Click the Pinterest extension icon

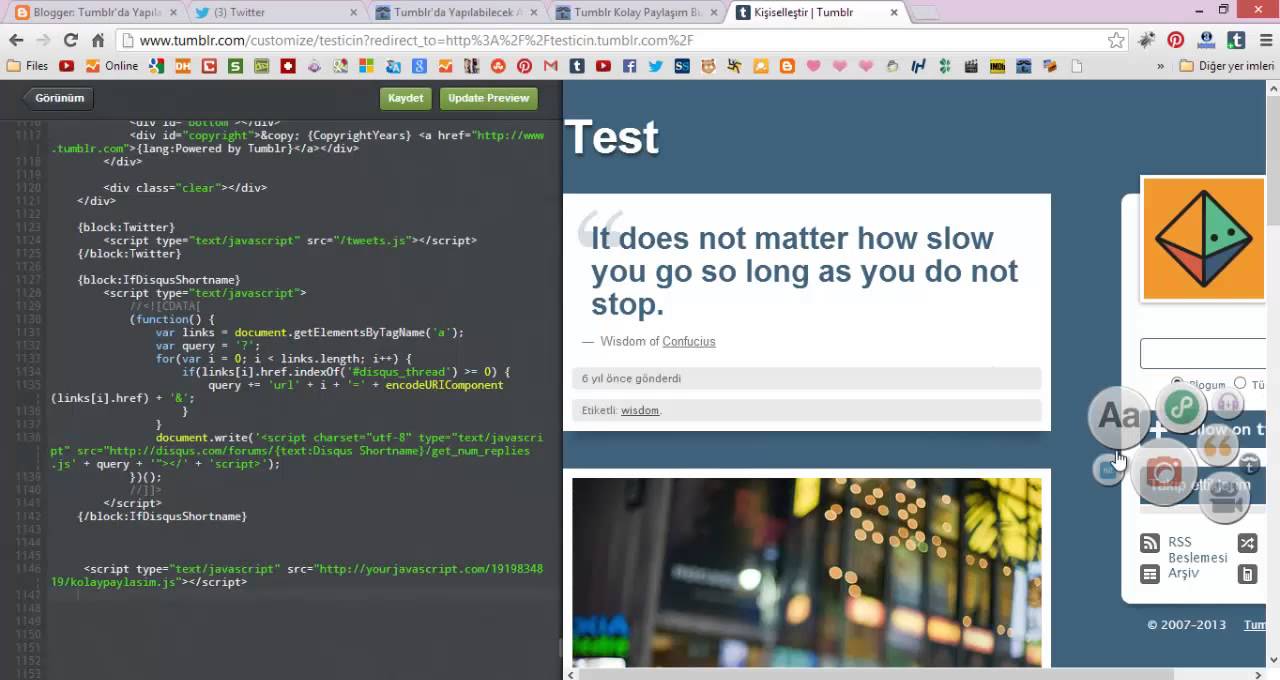tap(1176, 41)
